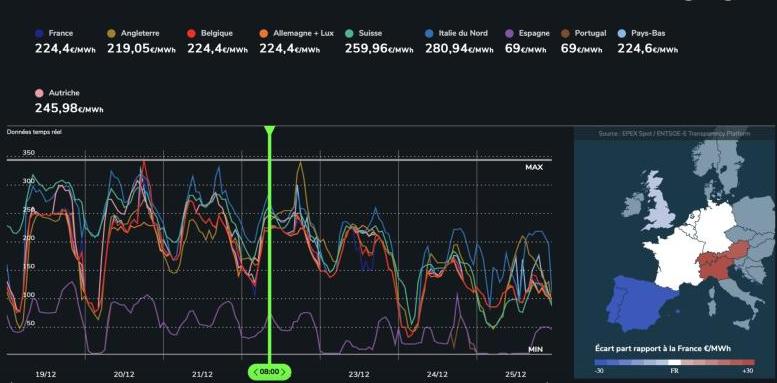Click the 219,05 €/MWh Angleterre price
This screenshot has height=383, width=777.
143,49
